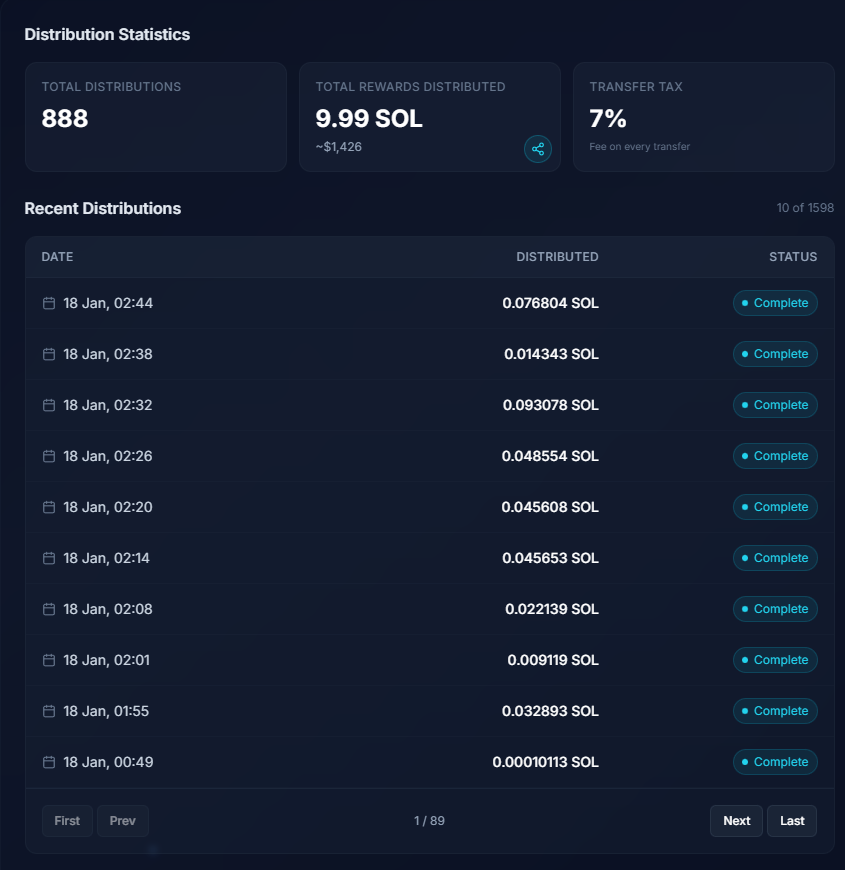Click Complete badge for 0.045653 SOL row

coord(775,558)
